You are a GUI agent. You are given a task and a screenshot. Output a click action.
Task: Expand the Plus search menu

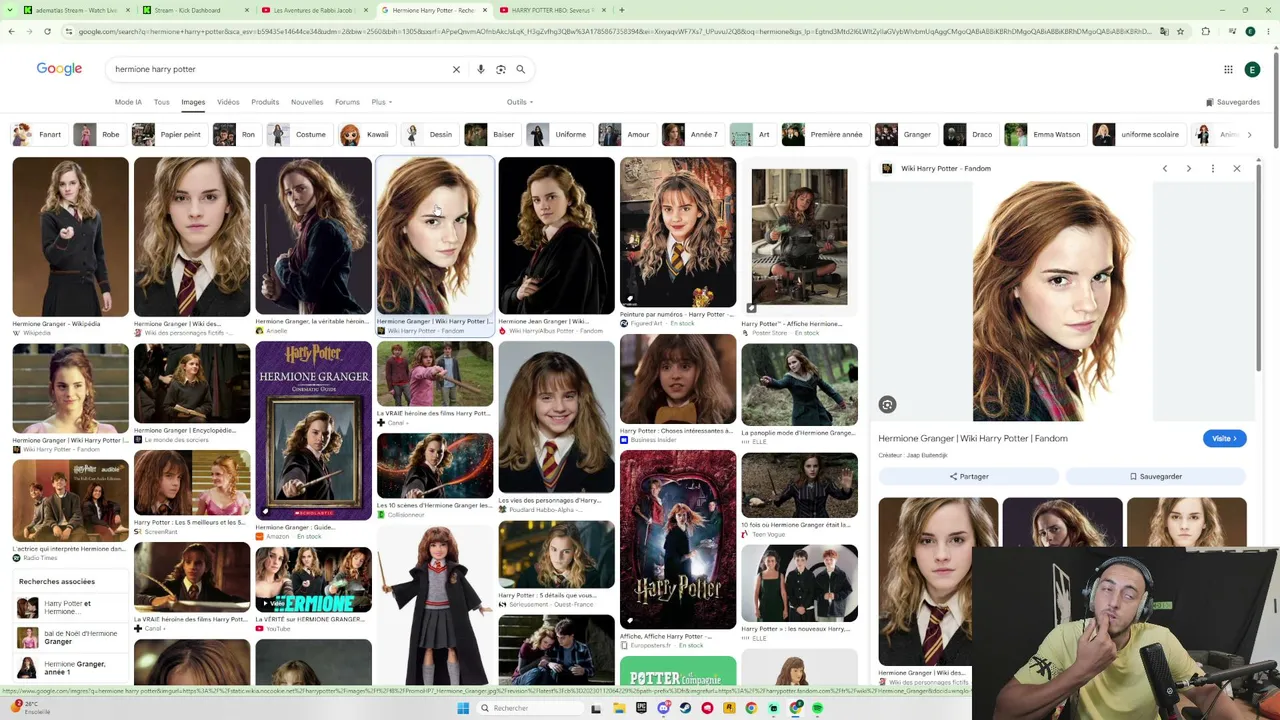[x=381, y=102]
